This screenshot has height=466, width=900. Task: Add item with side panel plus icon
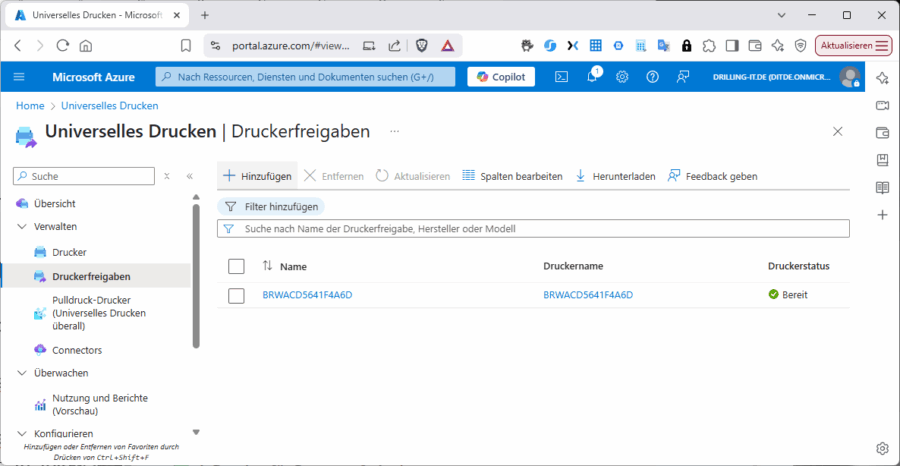882,215
